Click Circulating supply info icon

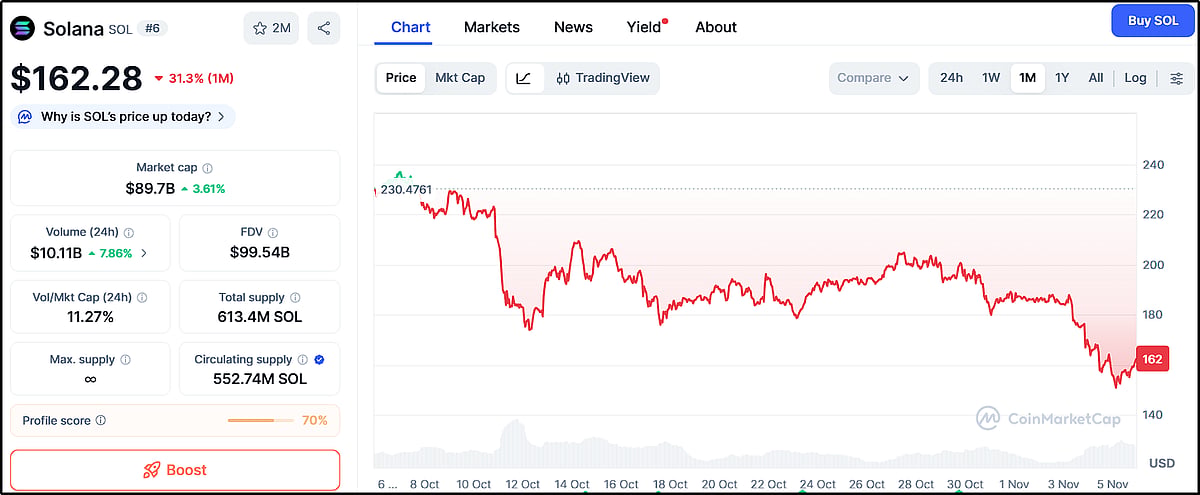click(x=302, y=359)
